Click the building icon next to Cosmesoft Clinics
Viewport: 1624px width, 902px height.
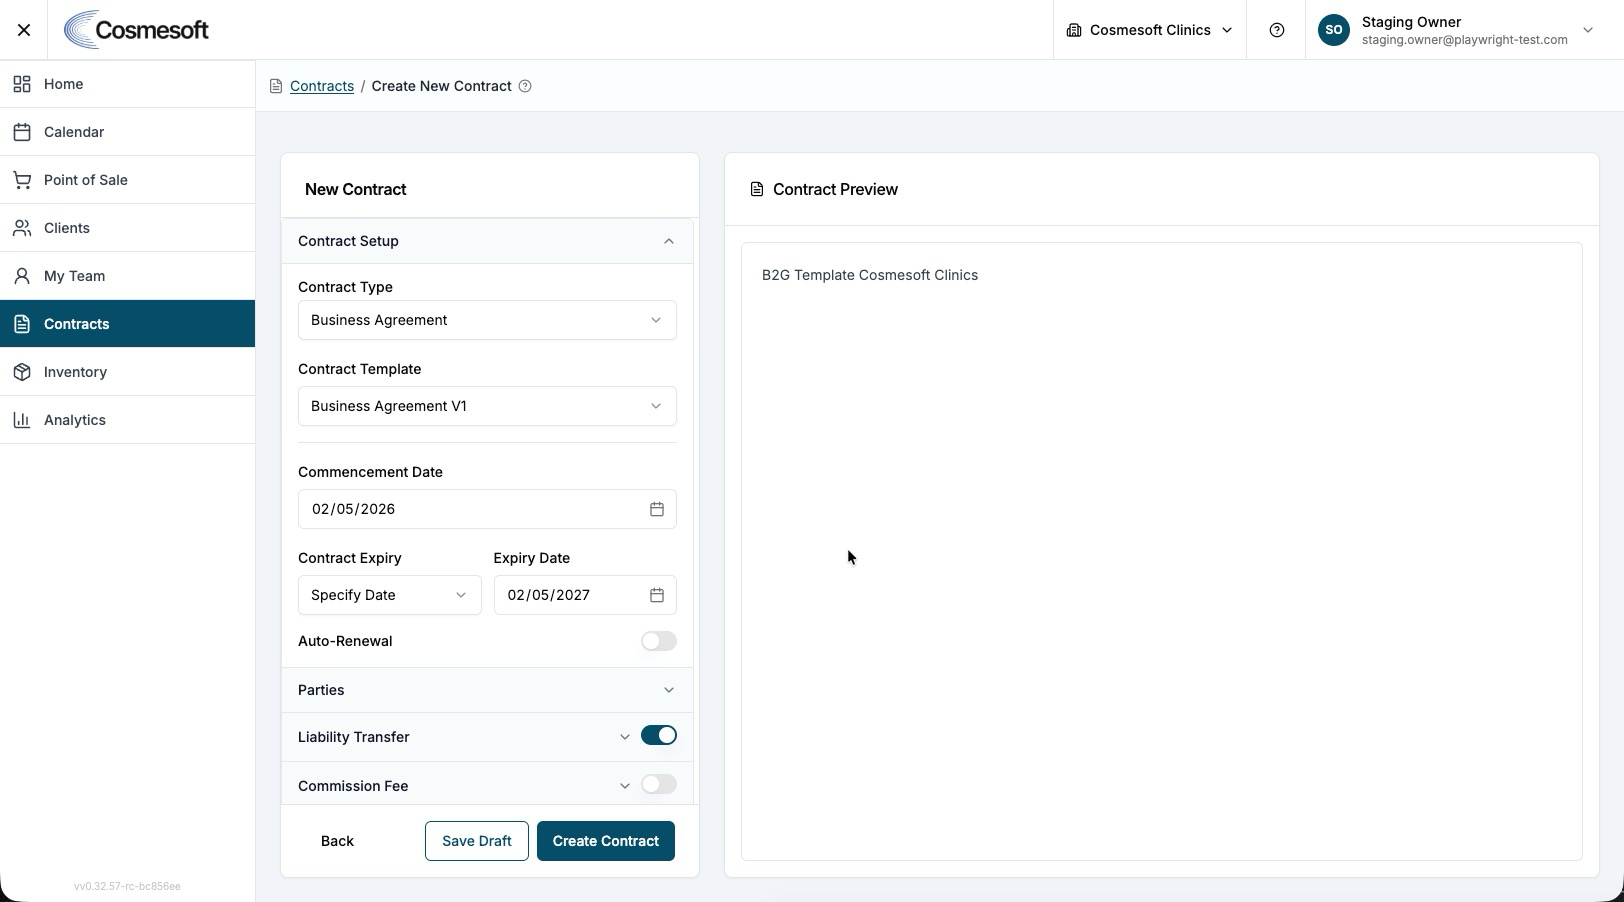1074,30
